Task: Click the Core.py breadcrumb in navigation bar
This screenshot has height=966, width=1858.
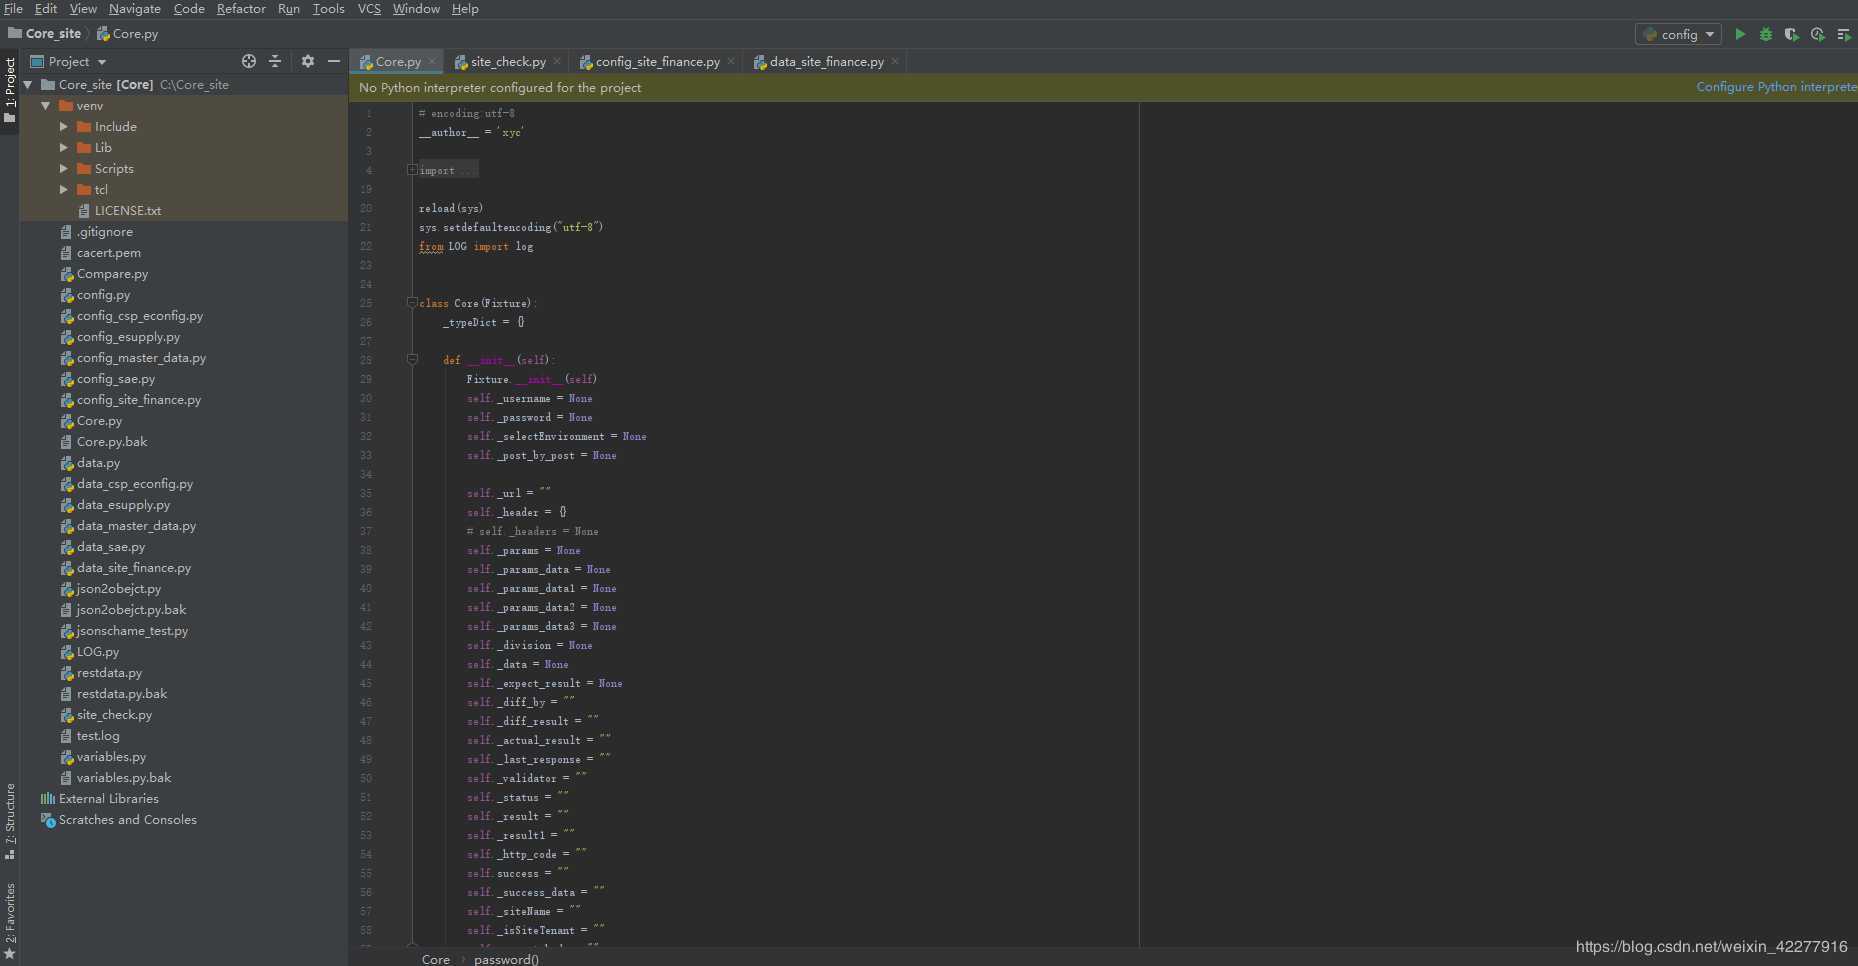Action: (127, 34)
